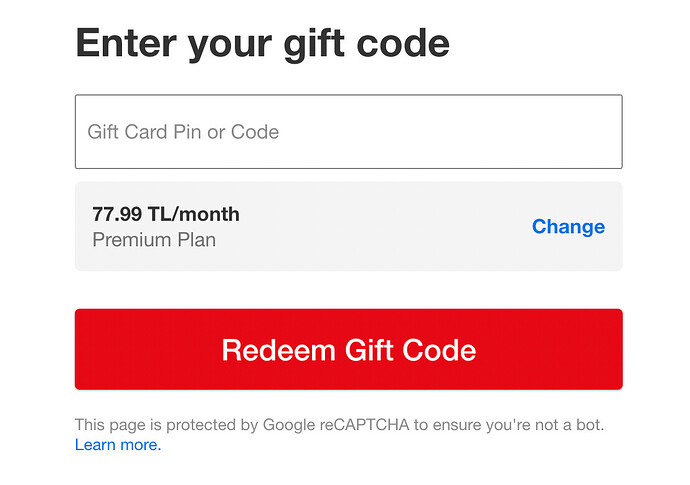Click the Premium Plan label

(x=154, y=240)
